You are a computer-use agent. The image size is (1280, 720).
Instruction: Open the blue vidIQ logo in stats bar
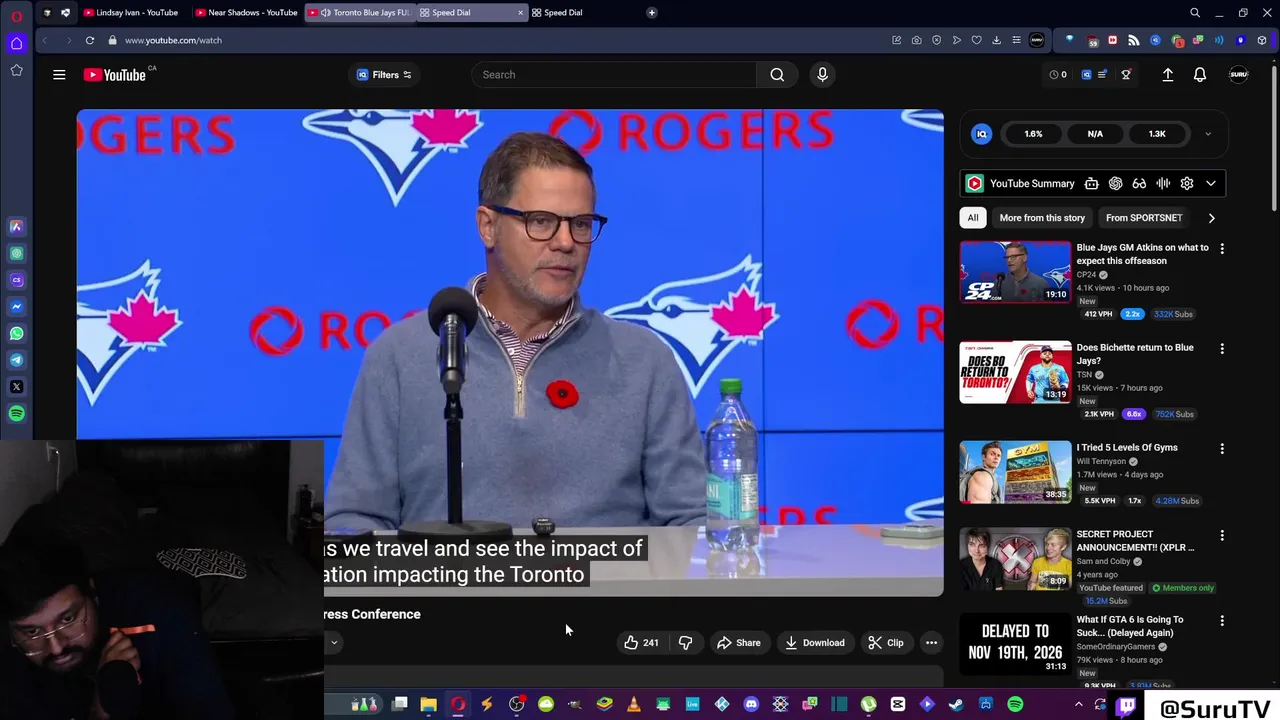click(x=981, y=134)
